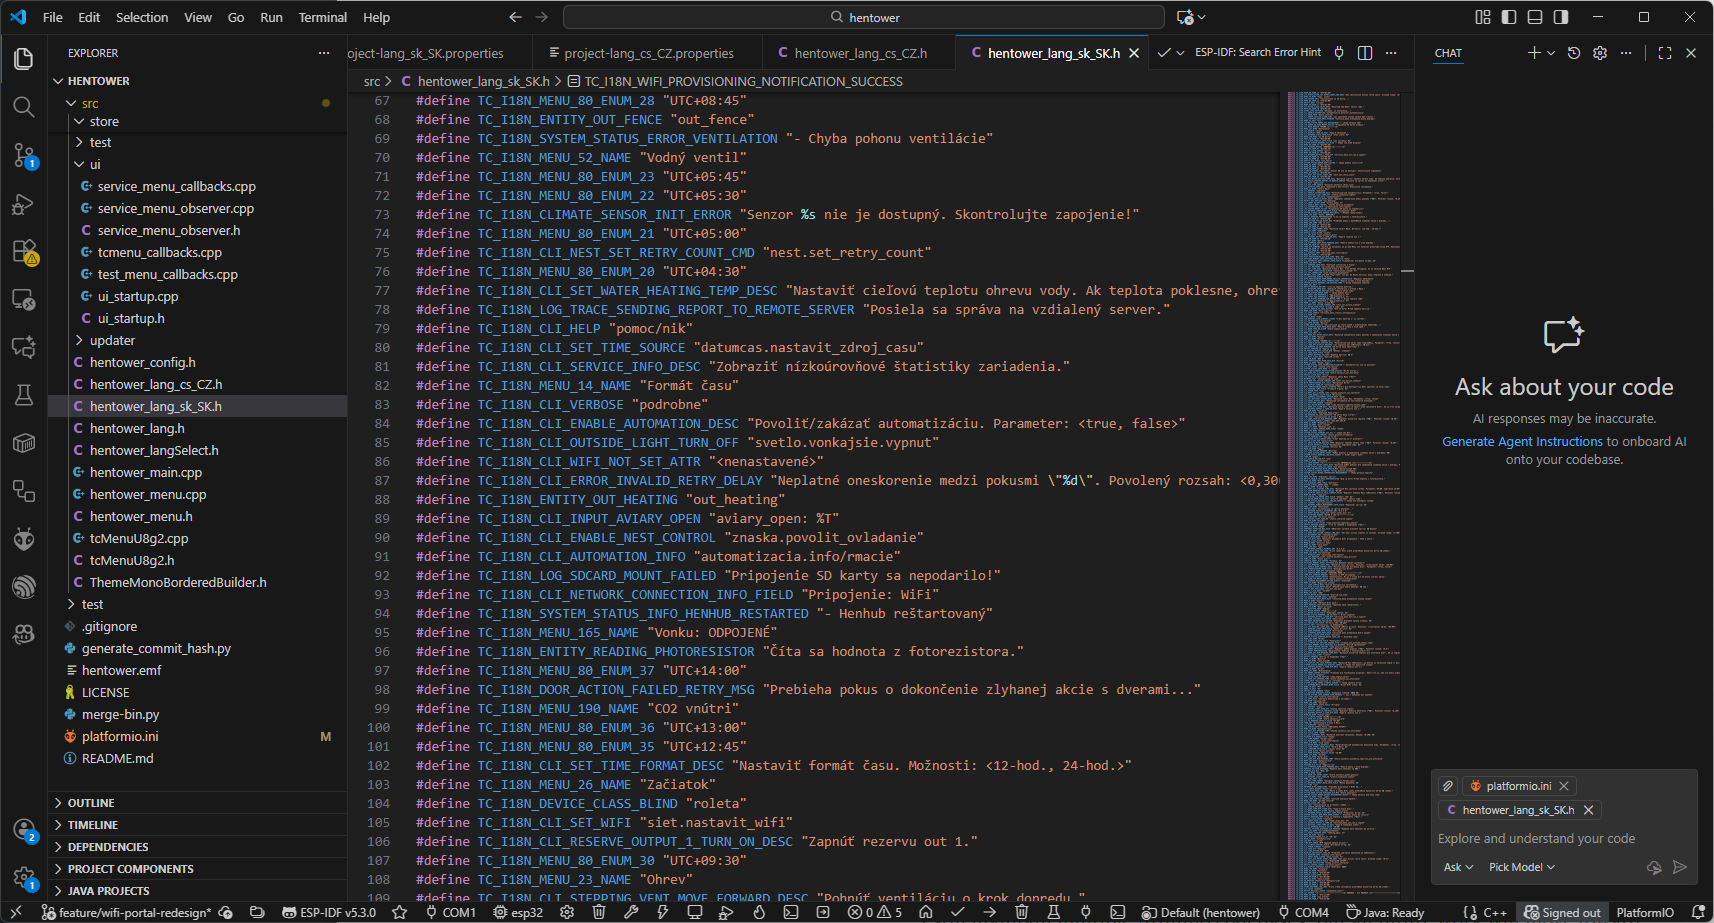Screen dimensions: 1714x923
Task: Open the Search view in activity bar
Action: click(x=24, y=107)
